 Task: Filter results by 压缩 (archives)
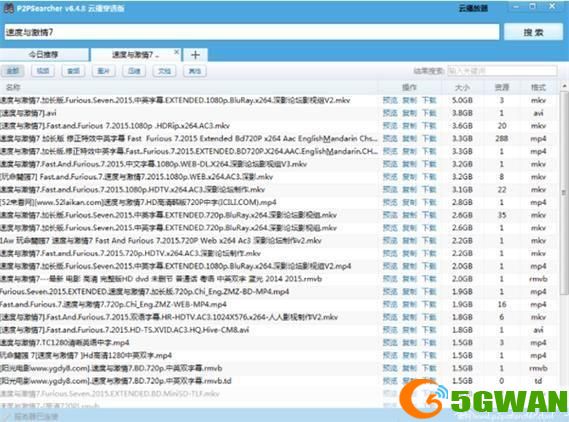tap(134, 71)
